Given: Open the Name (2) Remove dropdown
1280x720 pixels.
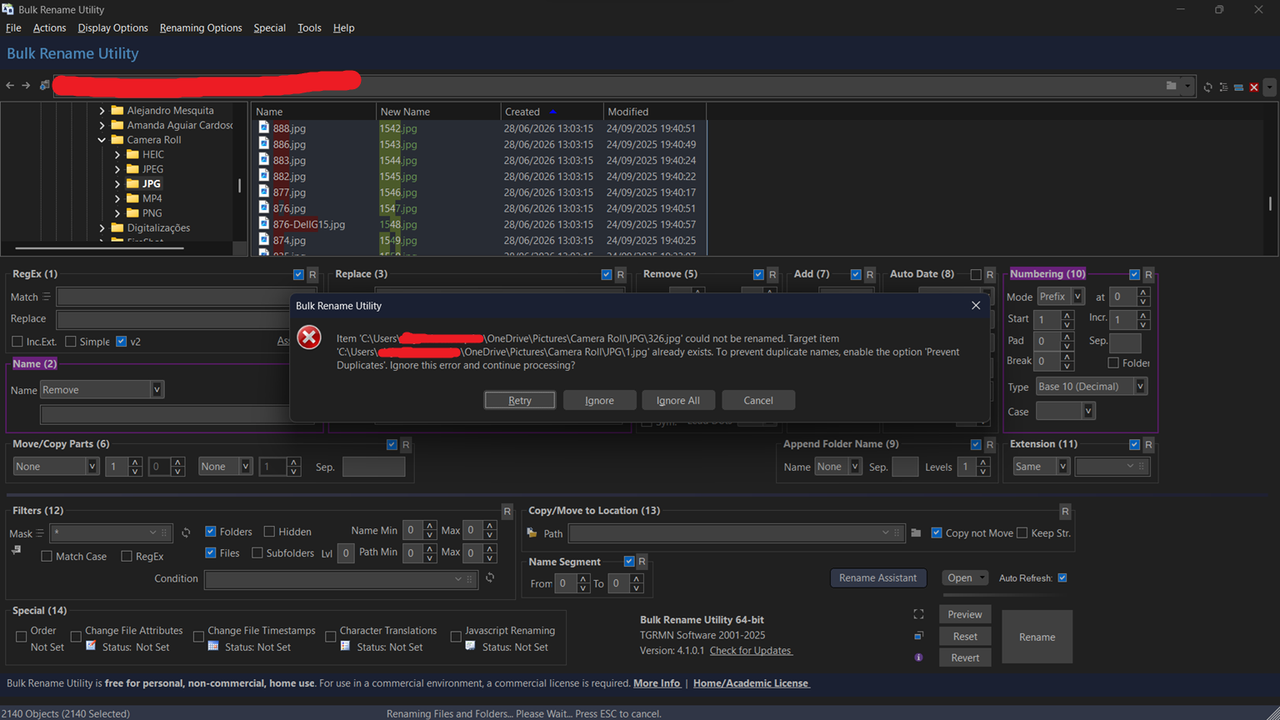Looking at the screenshot, I should coord(101,390).
